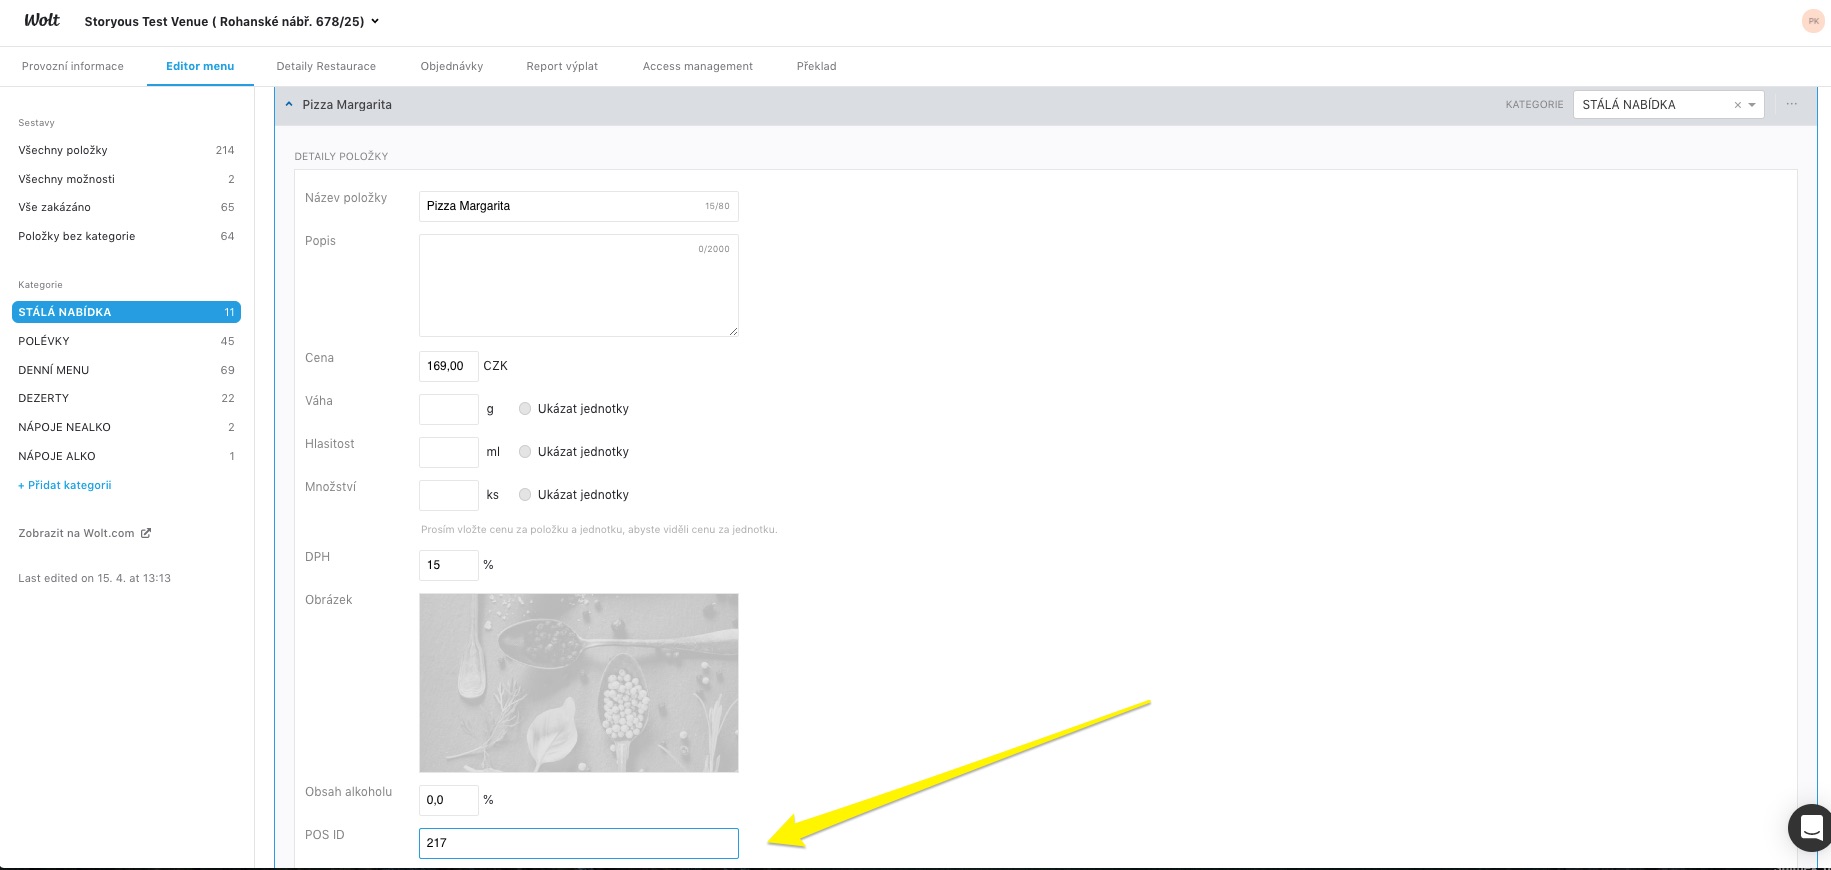
Task: Select POLÉVKY category
Action: (126, 341)
